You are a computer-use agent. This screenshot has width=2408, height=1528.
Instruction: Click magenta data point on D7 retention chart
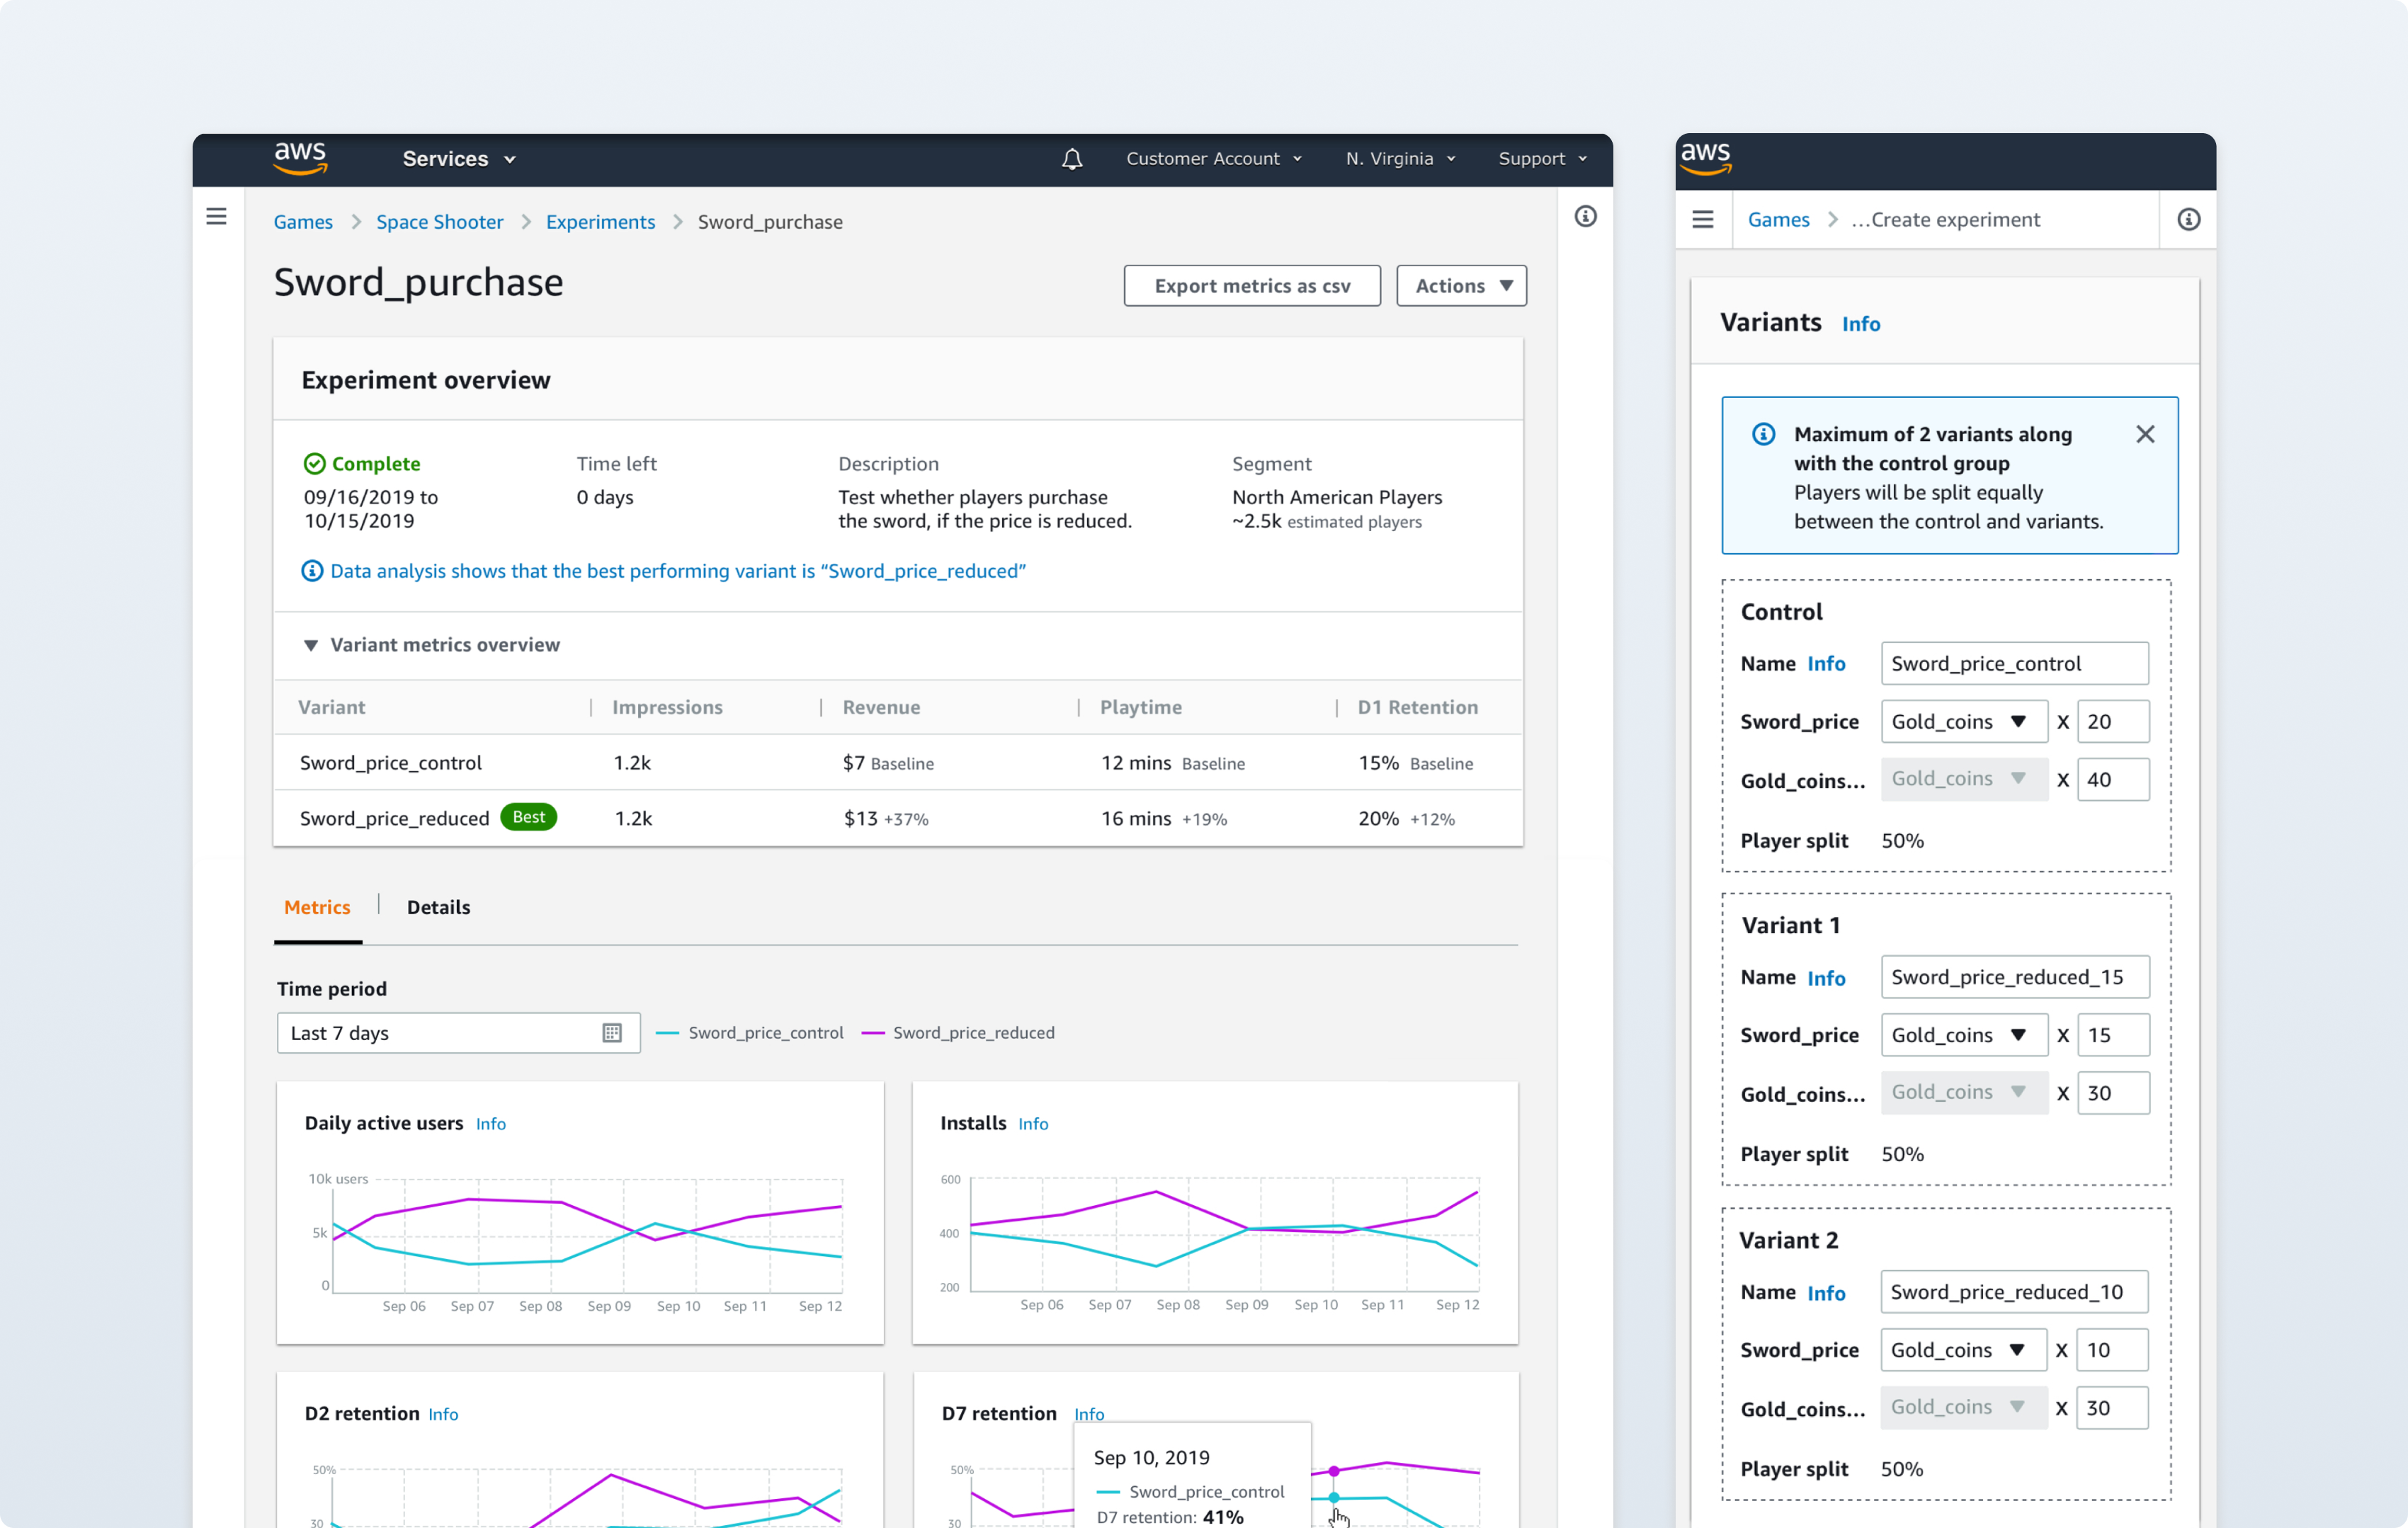click(1334, 1471)
